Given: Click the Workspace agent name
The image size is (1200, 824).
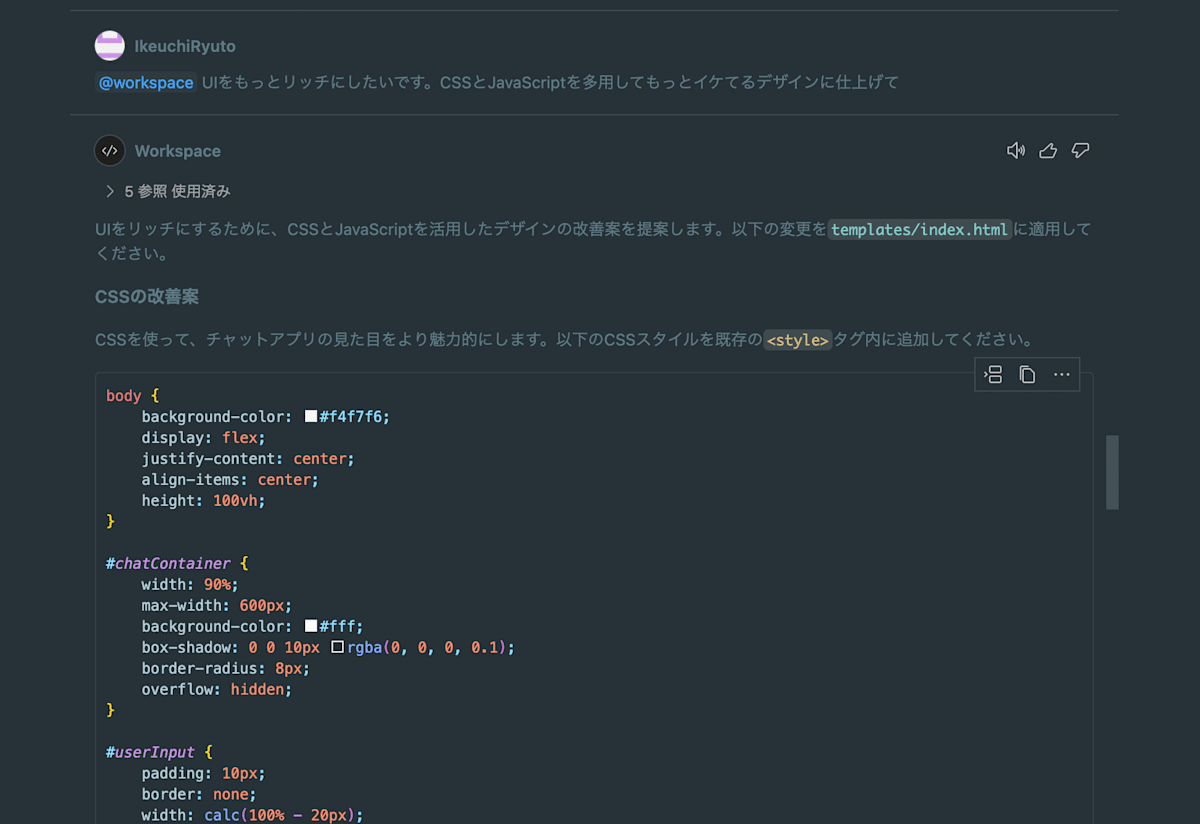Looking at the screenshot, I should pos(178,151).
